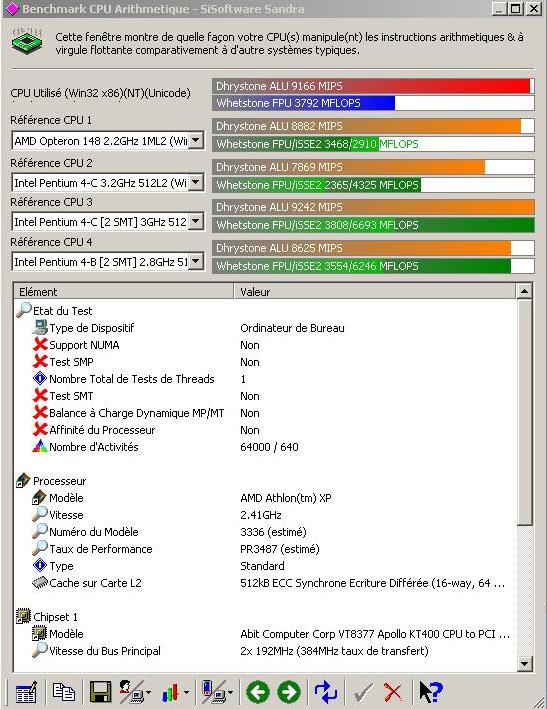547x709 pixels.
Task: Click the floppy disk save icon
Action: (x=100, y=692)
